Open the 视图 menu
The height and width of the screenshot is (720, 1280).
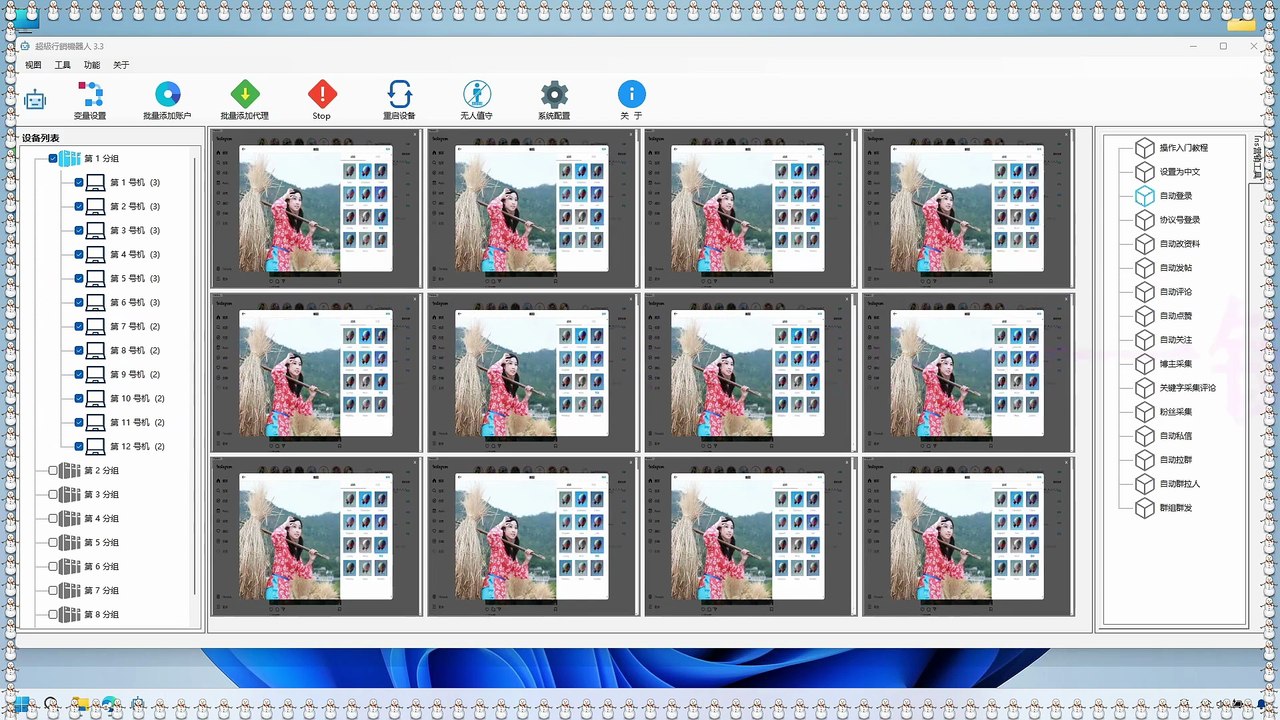coord(34,65)
